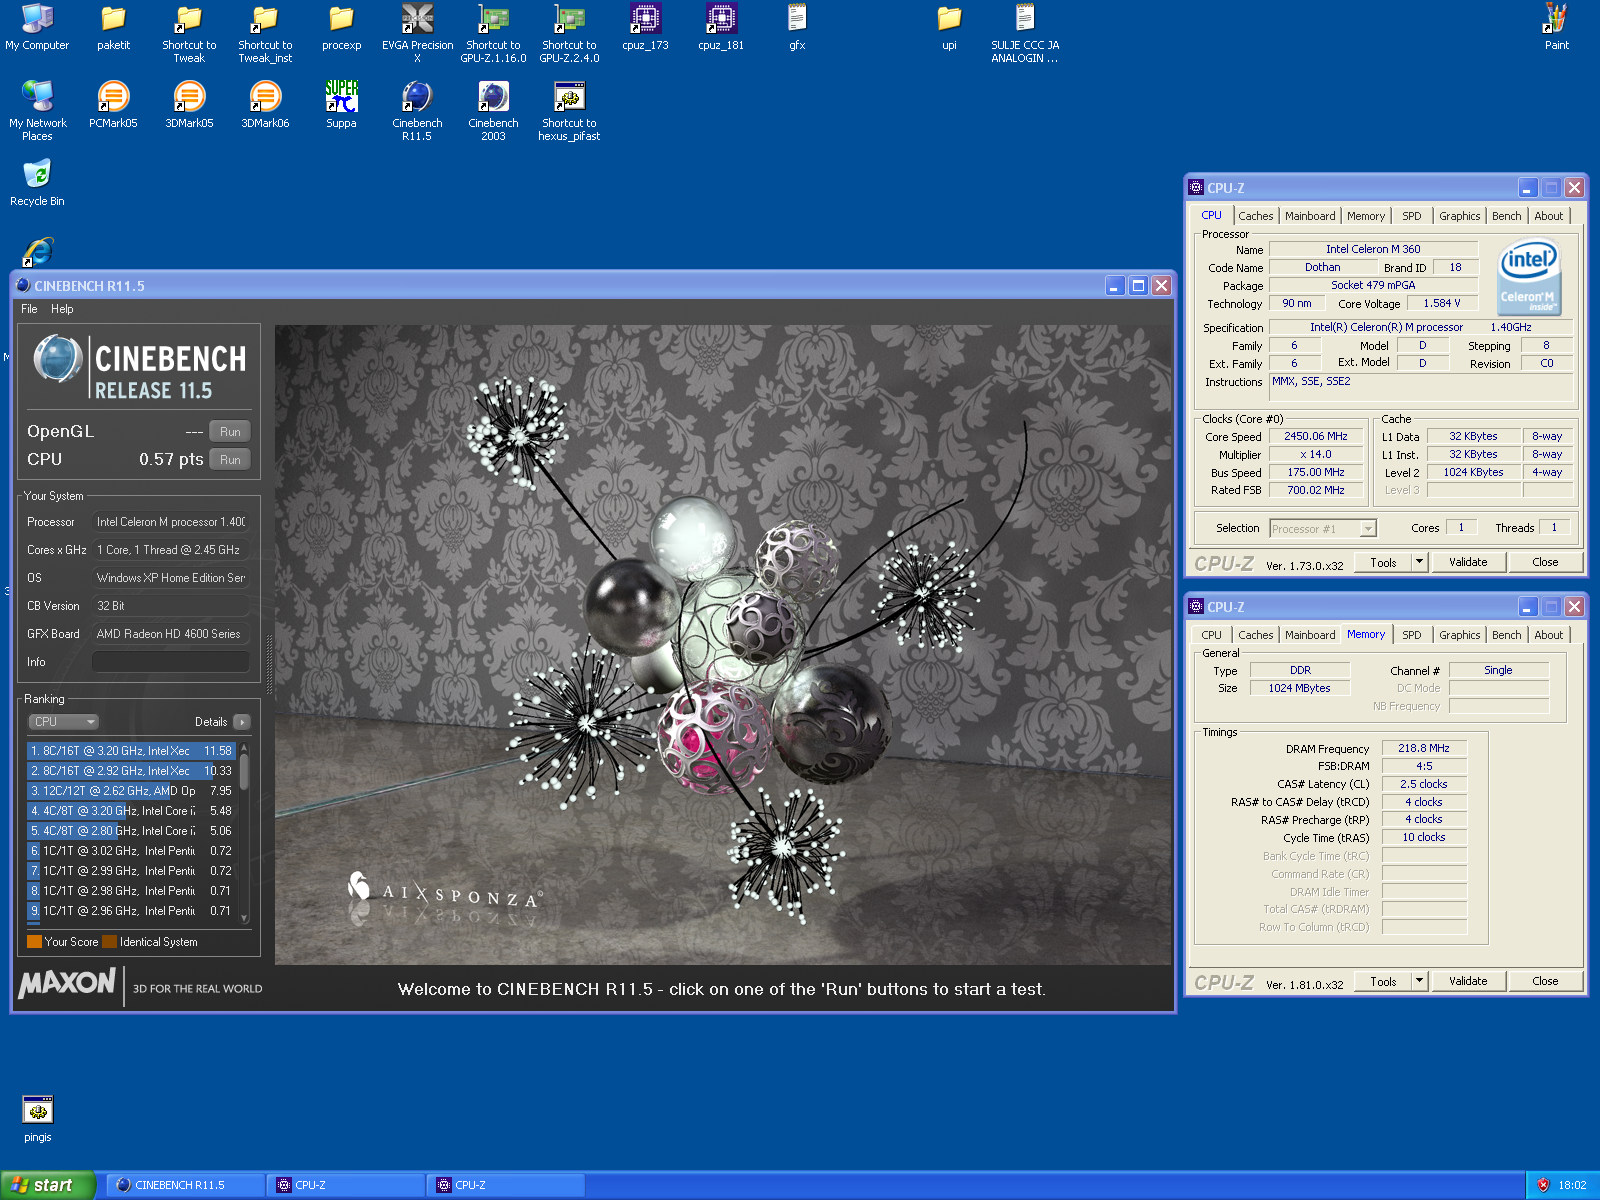The width and height of the screenshot is (1600, 1200).
Task: Switch to Memory tab in upper CPU-Z
Action: pos(1365,216)
